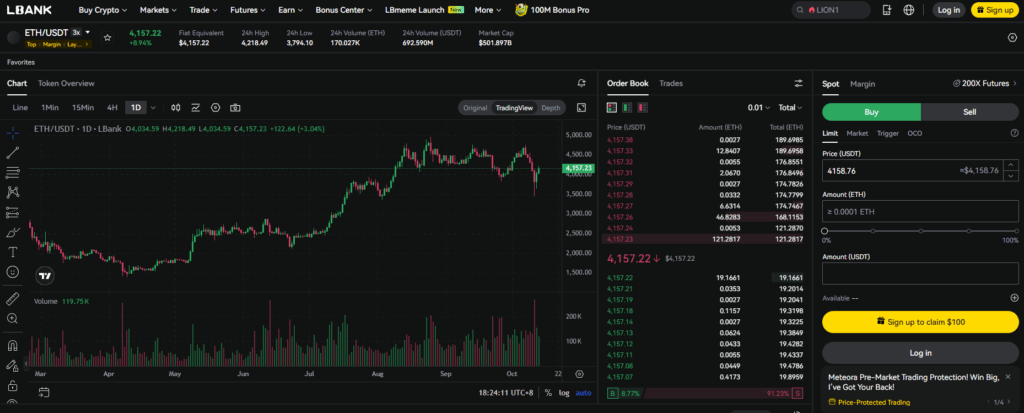This screenshot has height=413, width=1024.
Task: Pick the text annotation tool
Action: [12, 251]
